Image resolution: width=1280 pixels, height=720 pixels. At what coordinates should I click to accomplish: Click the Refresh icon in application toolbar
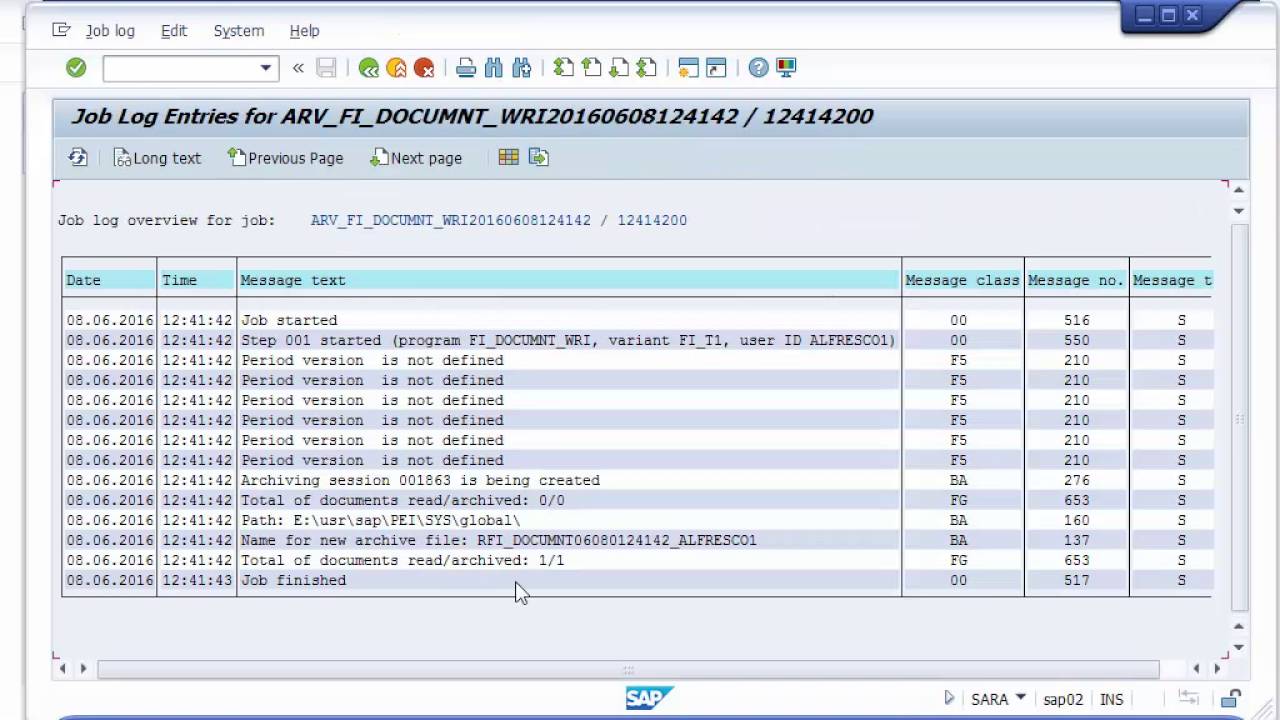click(78, 158)
